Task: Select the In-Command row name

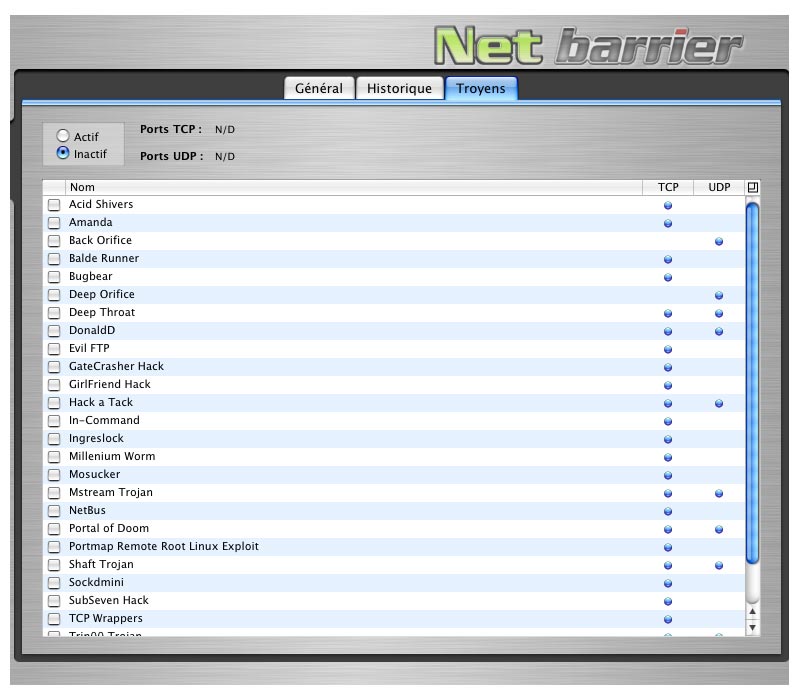Action: click(104, 420)
